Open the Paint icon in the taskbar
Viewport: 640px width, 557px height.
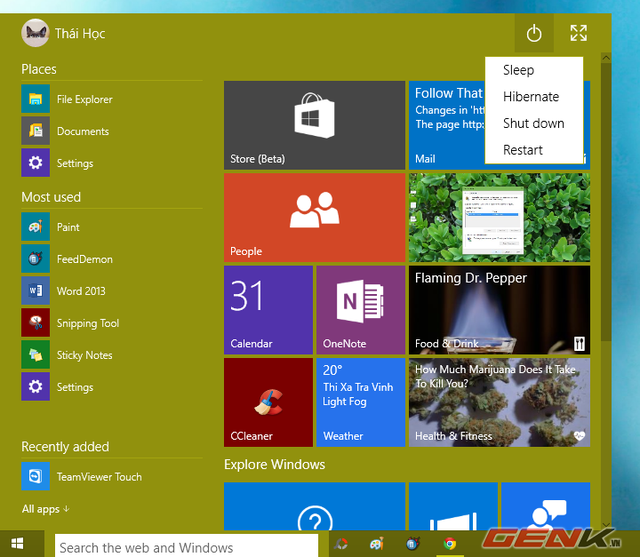click(x=377, y=544)
